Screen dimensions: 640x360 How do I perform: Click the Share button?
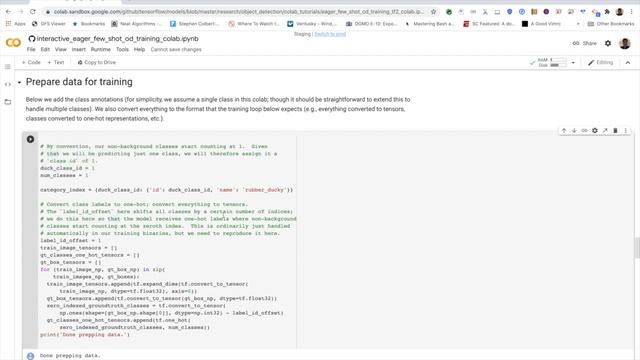[x=584, y=43]
